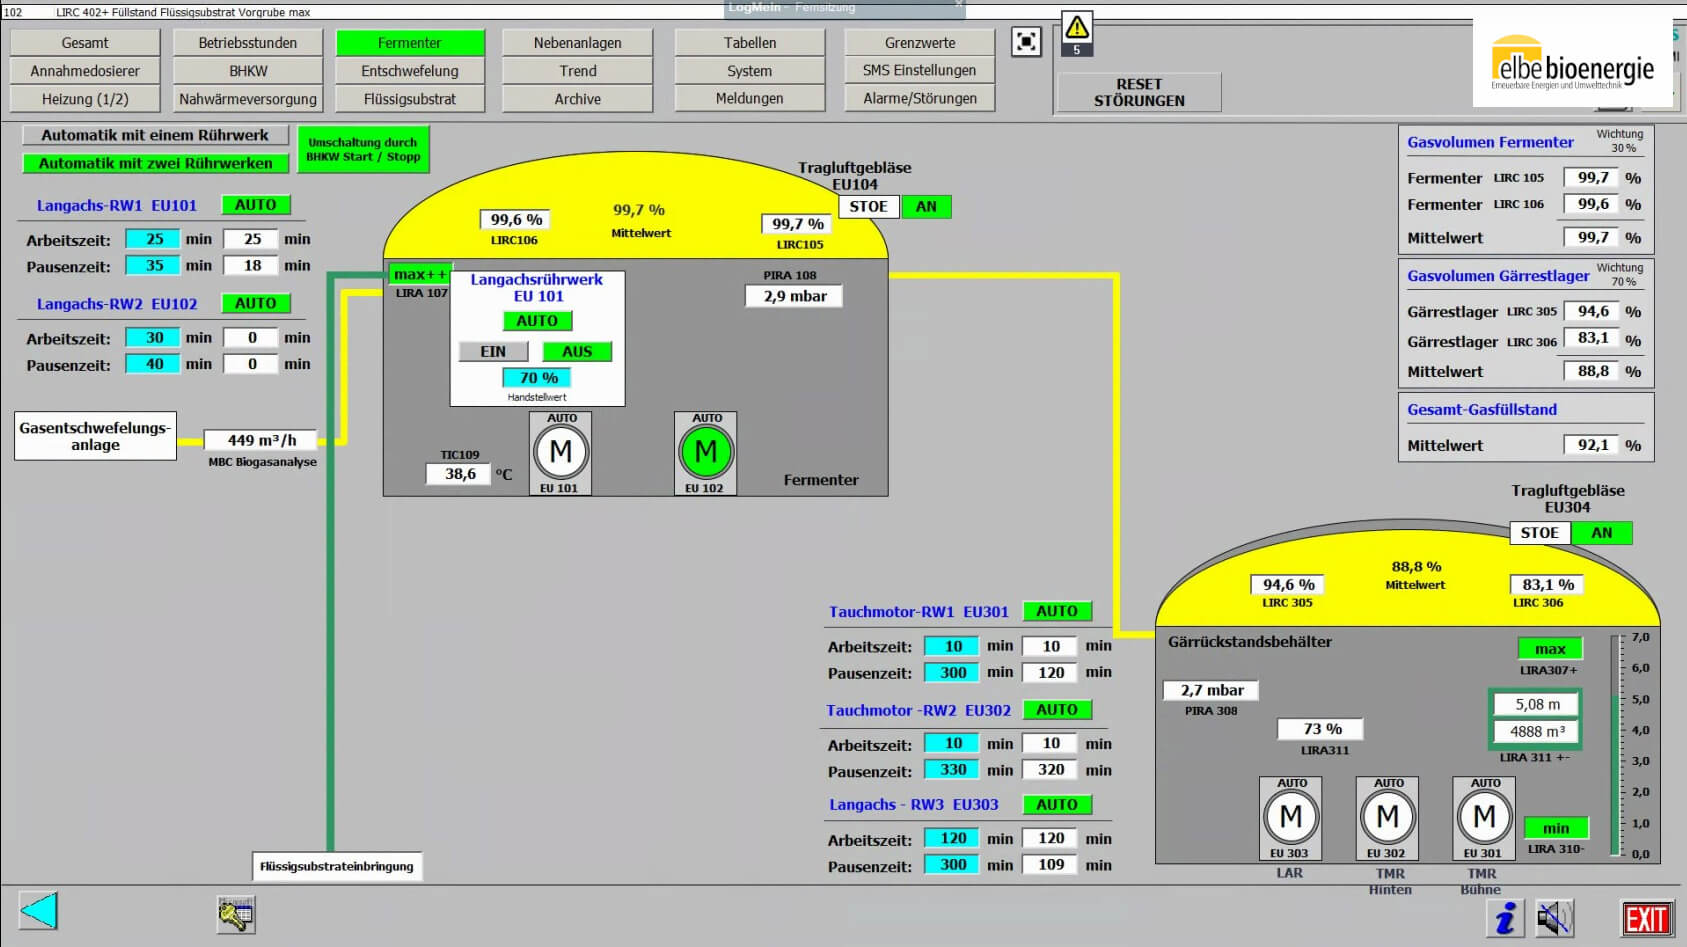This screenshot has height=947, width=1687.
Task: Open the Flüssigsubstrat page
Action: point(410,99)
